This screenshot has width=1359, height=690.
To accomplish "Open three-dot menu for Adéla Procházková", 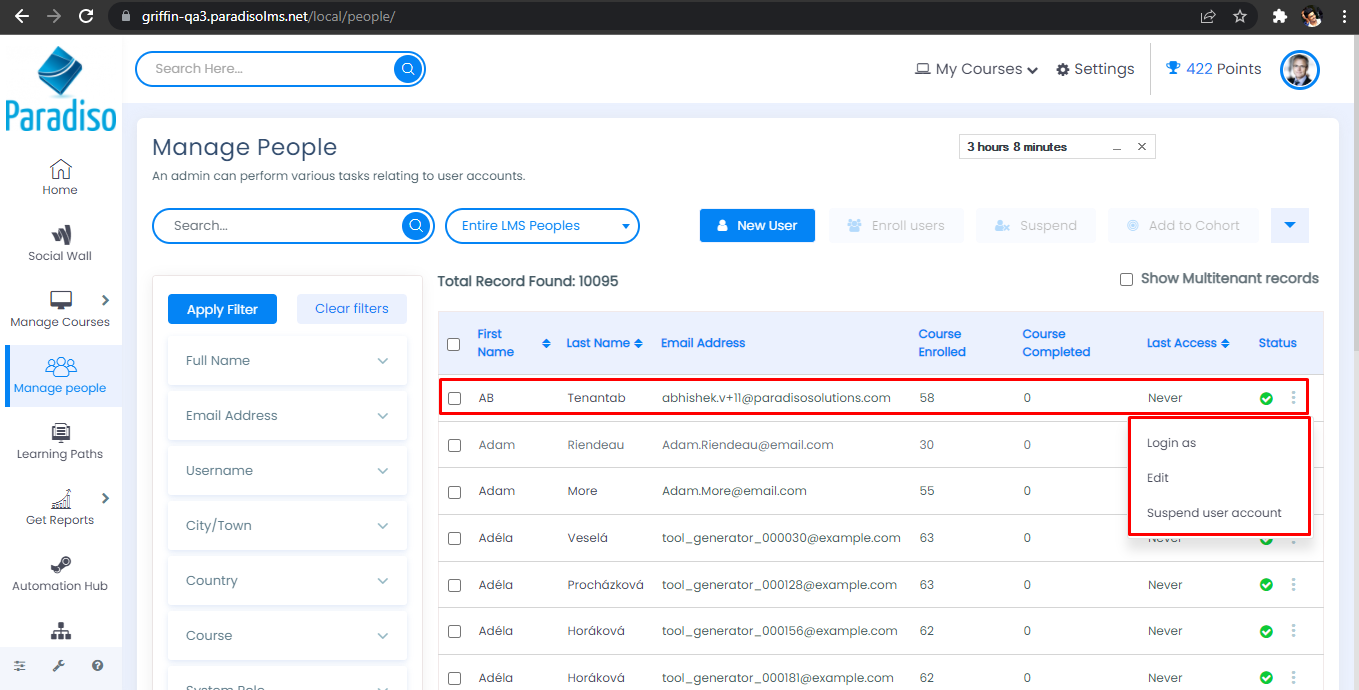I will point(1293,584).
